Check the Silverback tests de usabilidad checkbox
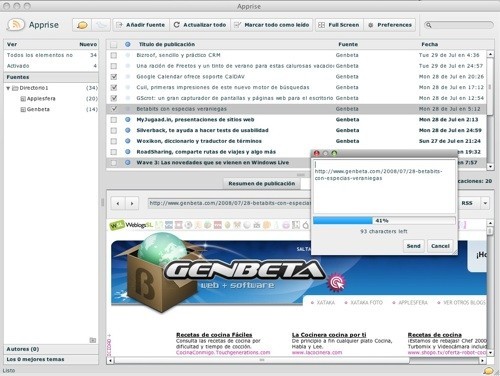 114,130
